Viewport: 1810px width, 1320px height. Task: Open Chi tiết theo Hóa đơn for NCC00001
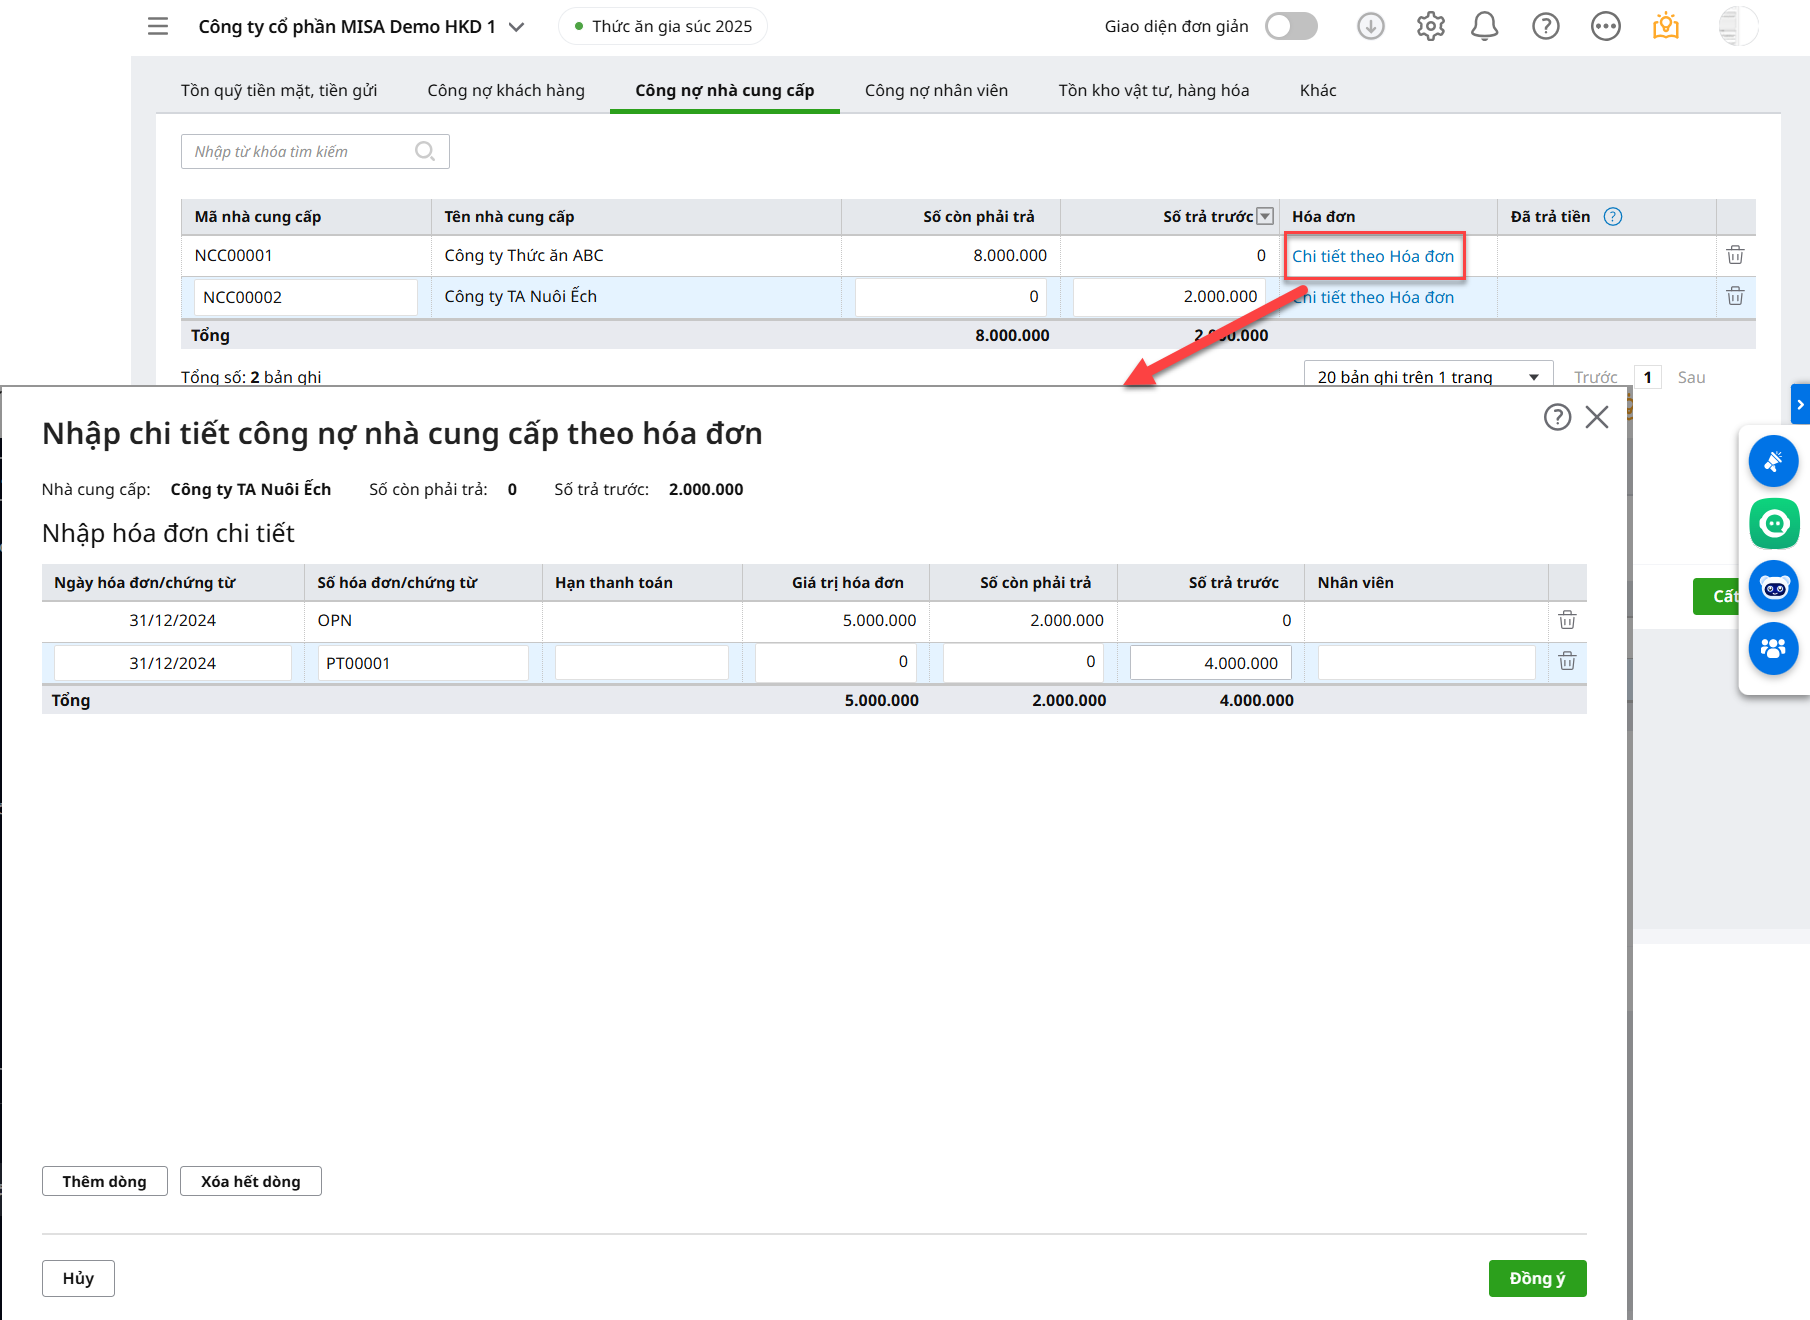click(1372, 256)
